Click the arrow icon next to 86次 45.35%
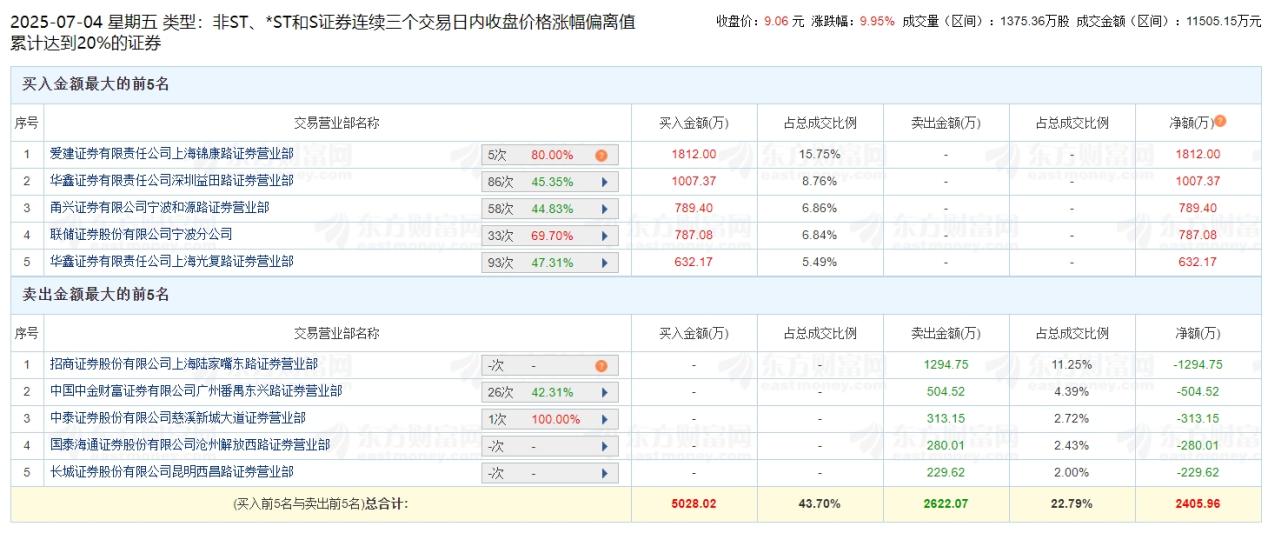 tap(604, 182)
